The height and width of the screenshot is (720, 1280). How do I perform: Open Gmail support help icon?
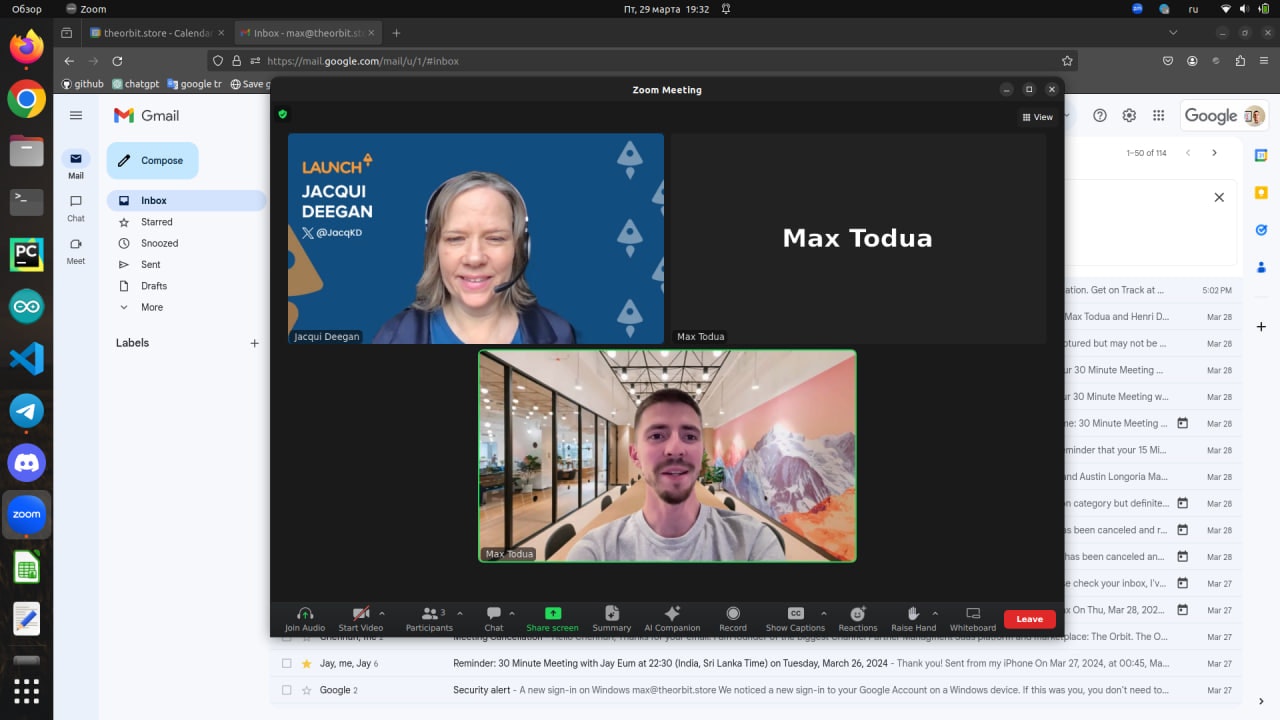(1100, 116)
